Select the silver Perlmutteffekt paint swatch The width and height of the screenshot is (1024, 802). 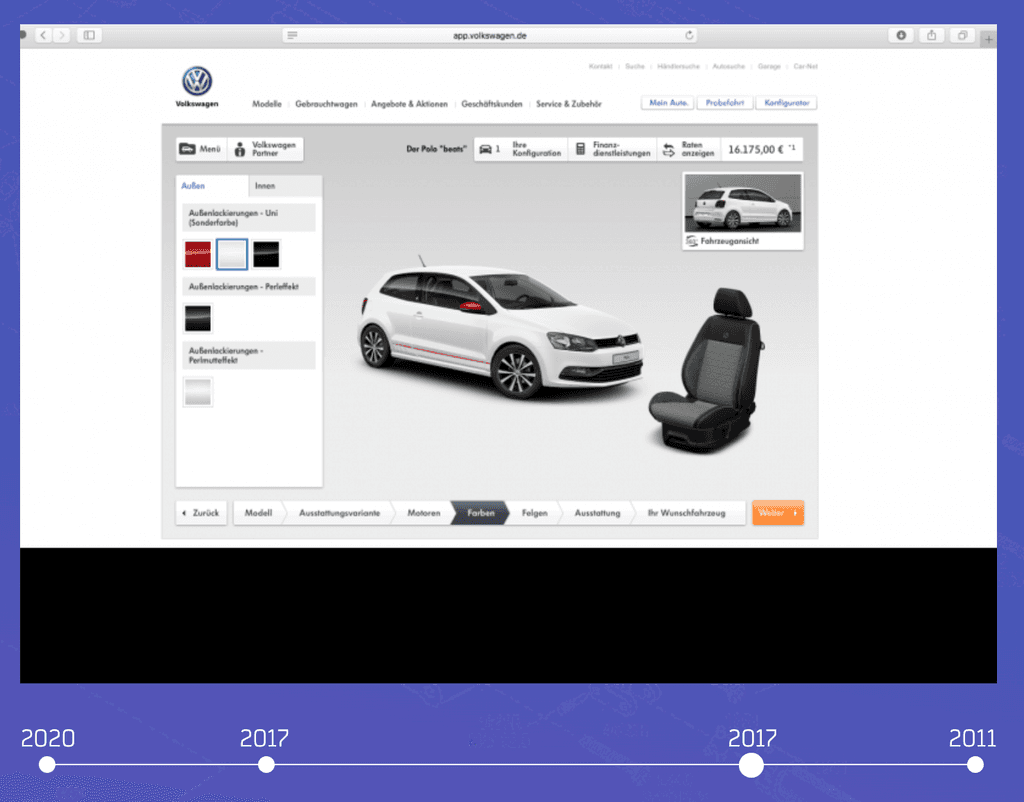point(198,392)
